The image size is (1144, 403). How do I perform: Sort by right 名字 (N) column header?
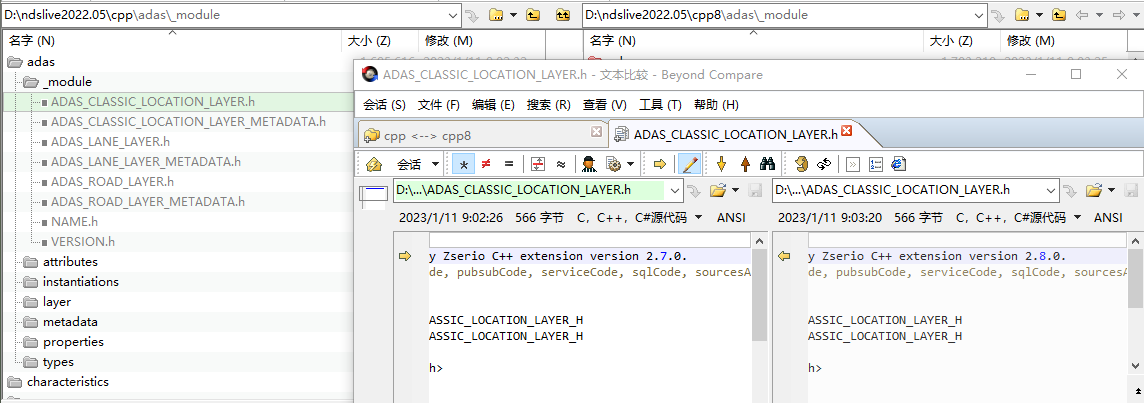pyautogui.click(x=753, y=41)
